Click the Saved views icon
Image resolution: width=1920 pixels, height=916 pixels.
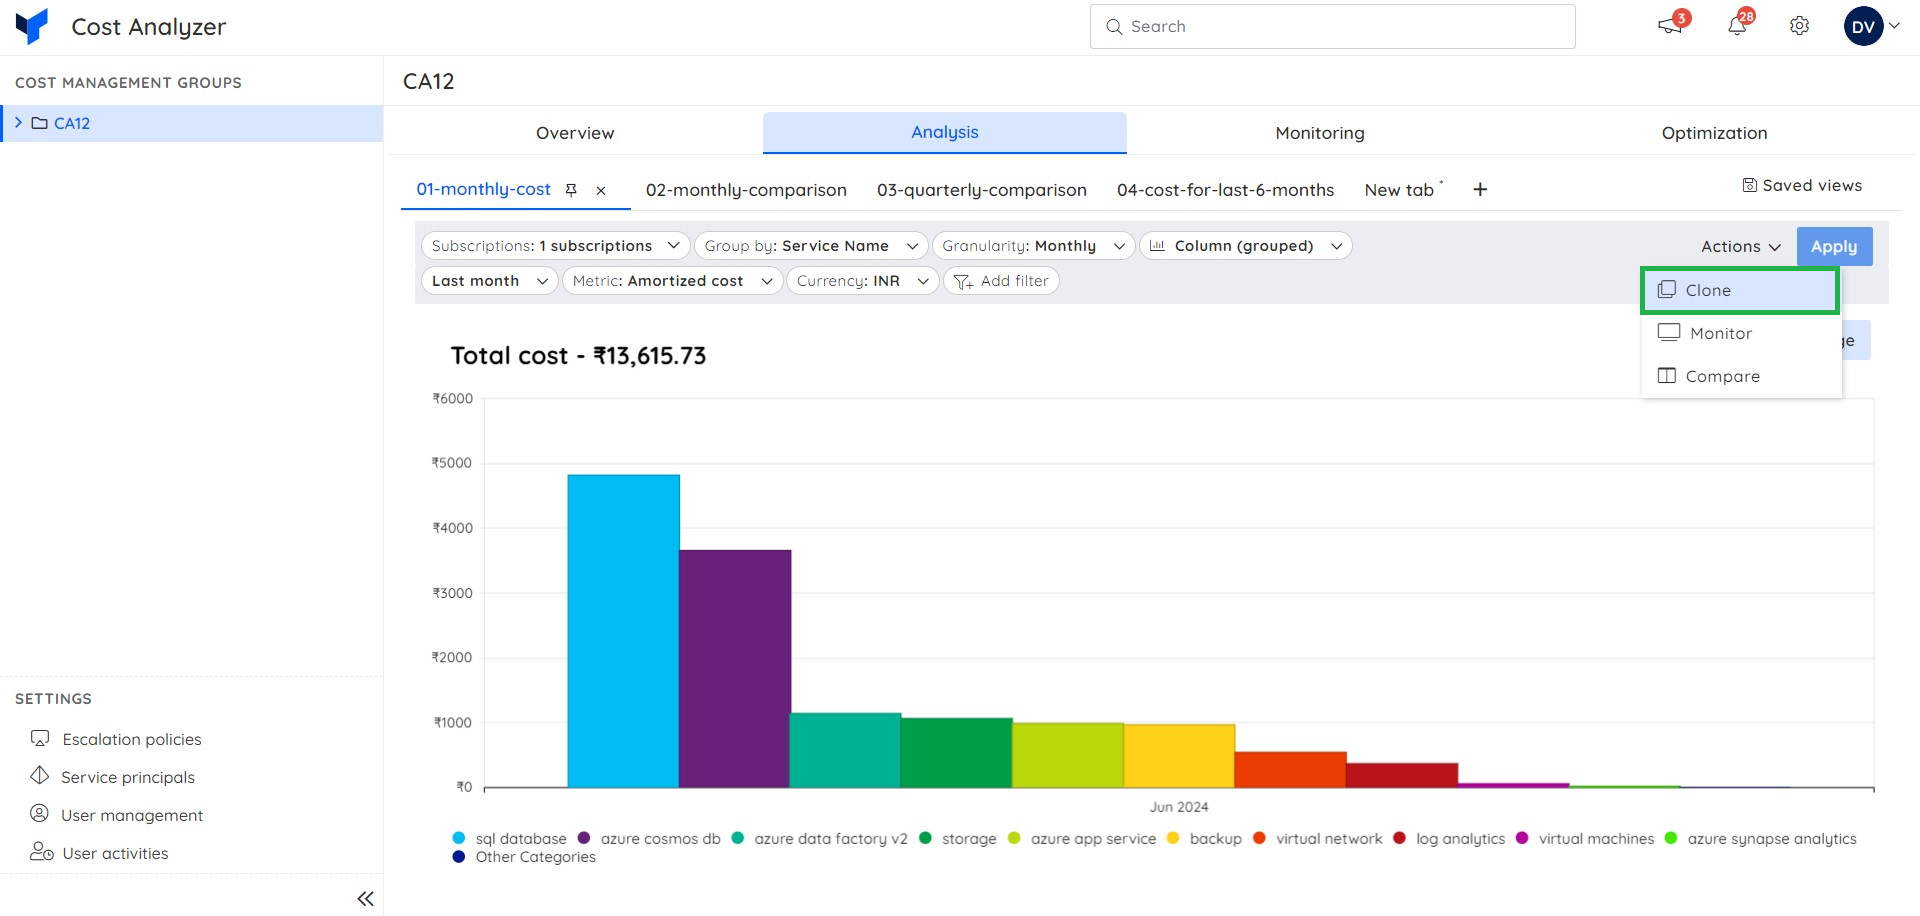pyautogui.click(x=1749, y=185)
